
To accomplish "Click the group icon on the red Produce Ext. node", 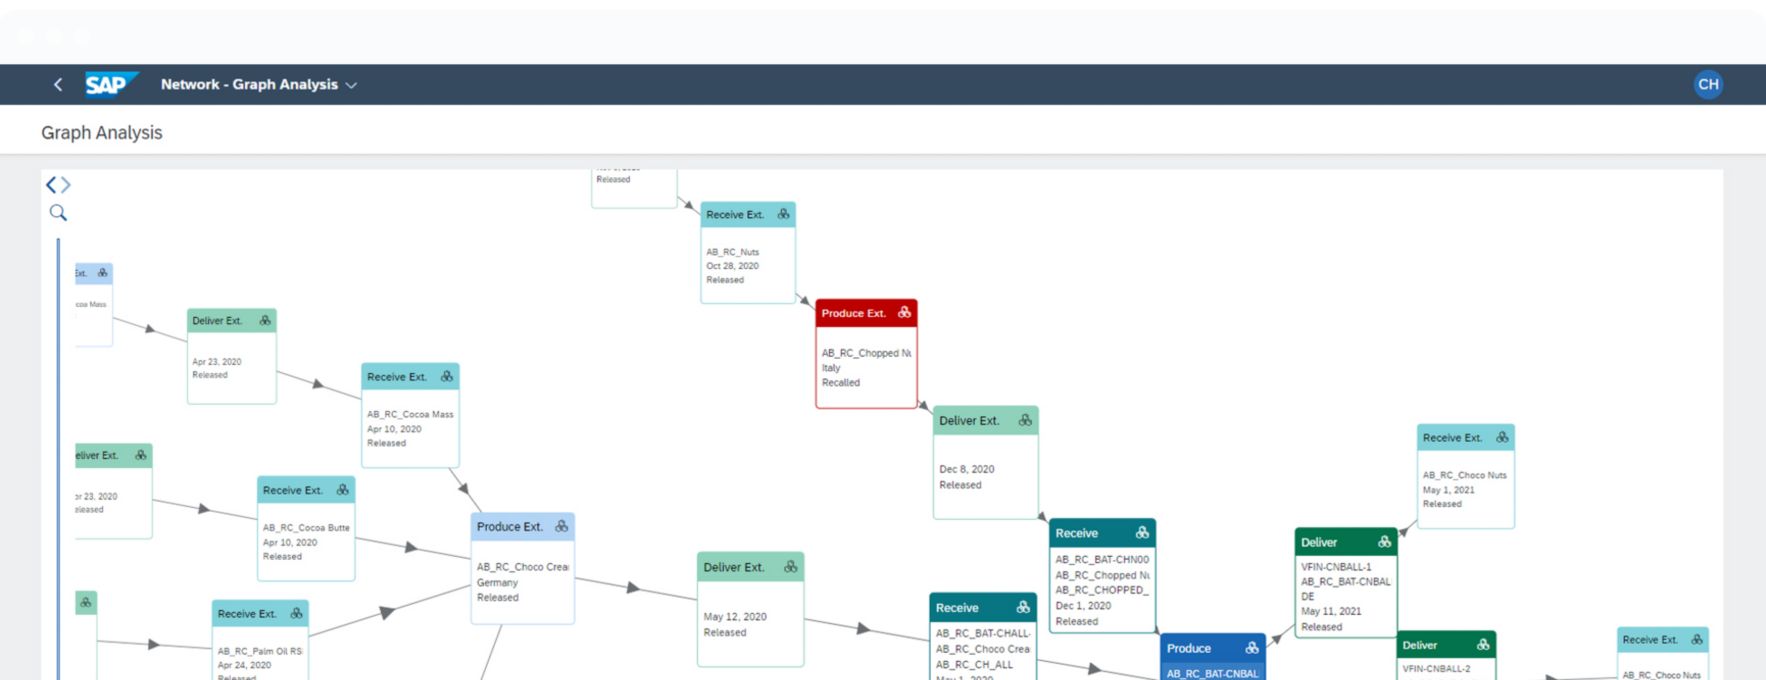I will coord(904,313).
